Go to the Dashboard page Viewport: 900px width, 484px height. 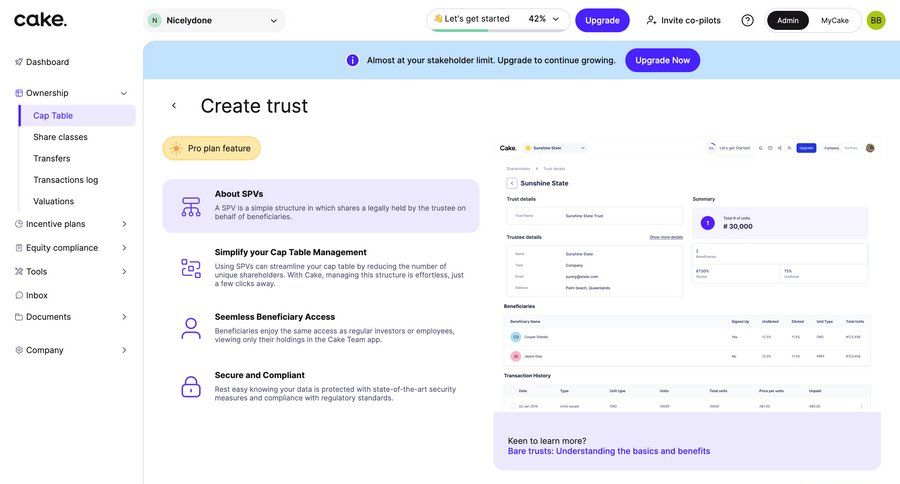pyautogui.click(x=47, y=62)
